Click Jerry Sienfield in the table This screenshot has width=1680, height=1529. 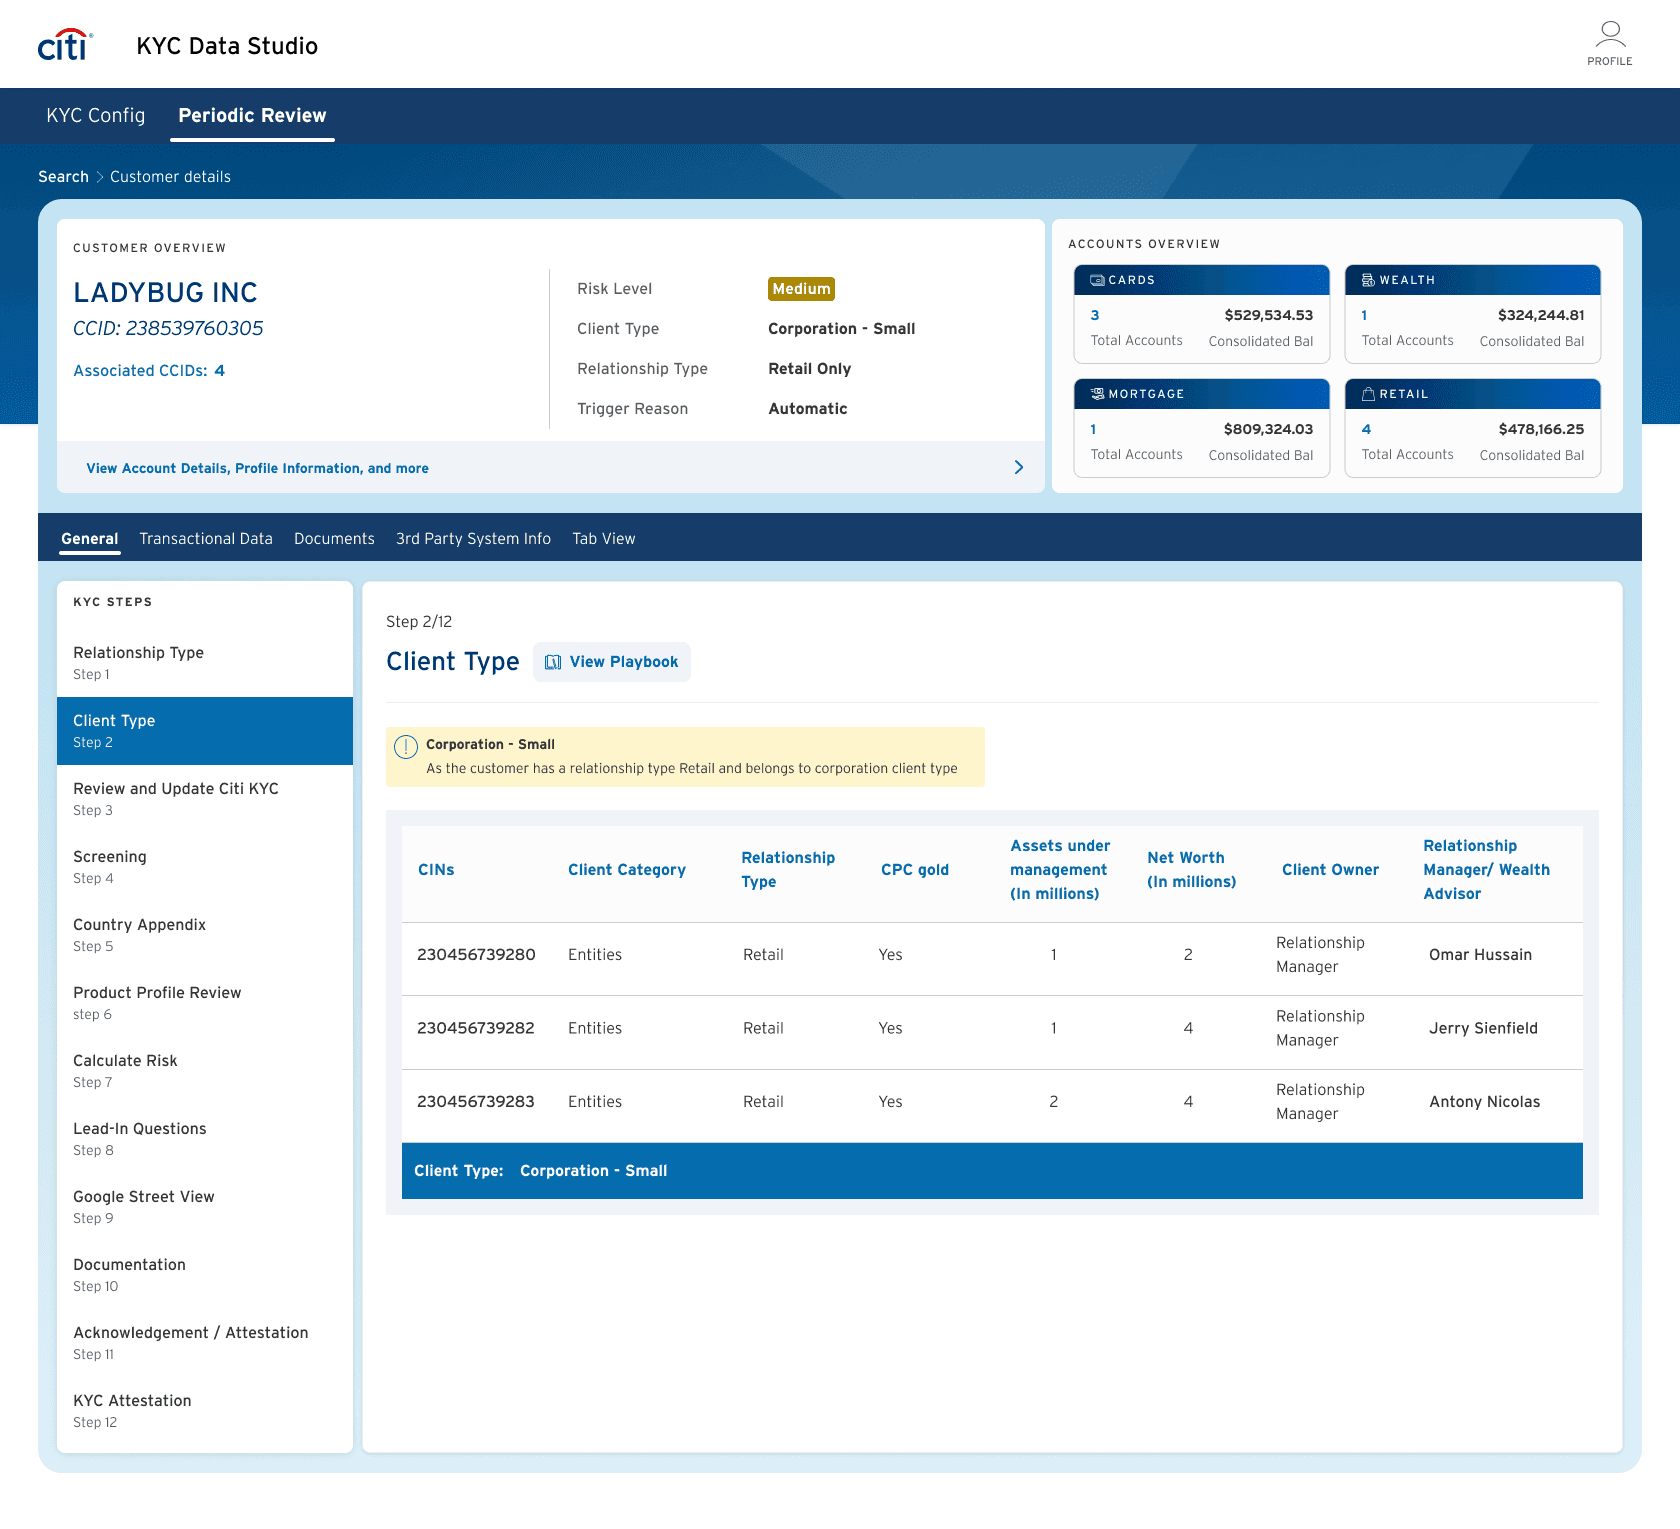tap(1483, 1028)
